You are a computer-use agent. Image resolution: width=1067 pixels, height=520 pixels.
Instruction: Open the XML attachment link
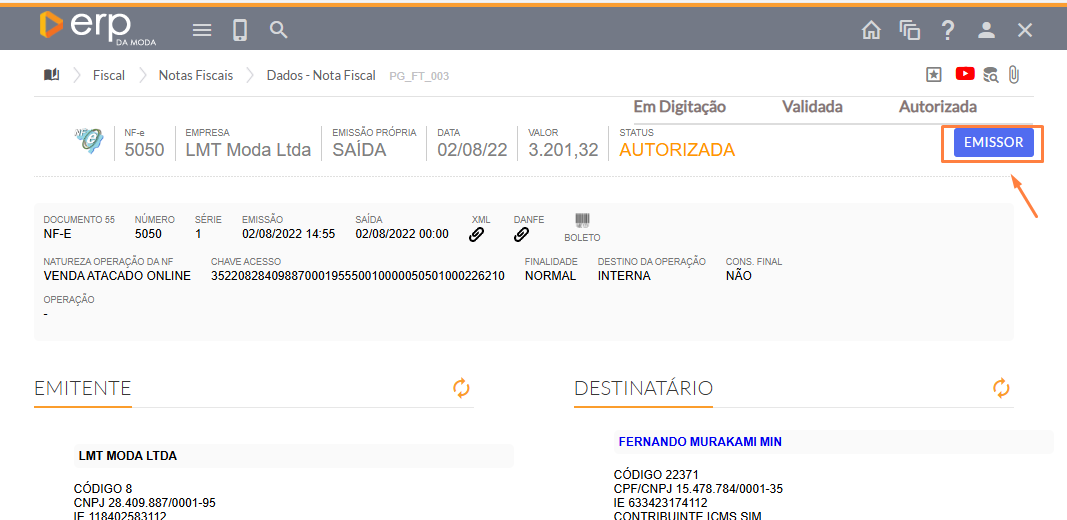tap(477, 235)
